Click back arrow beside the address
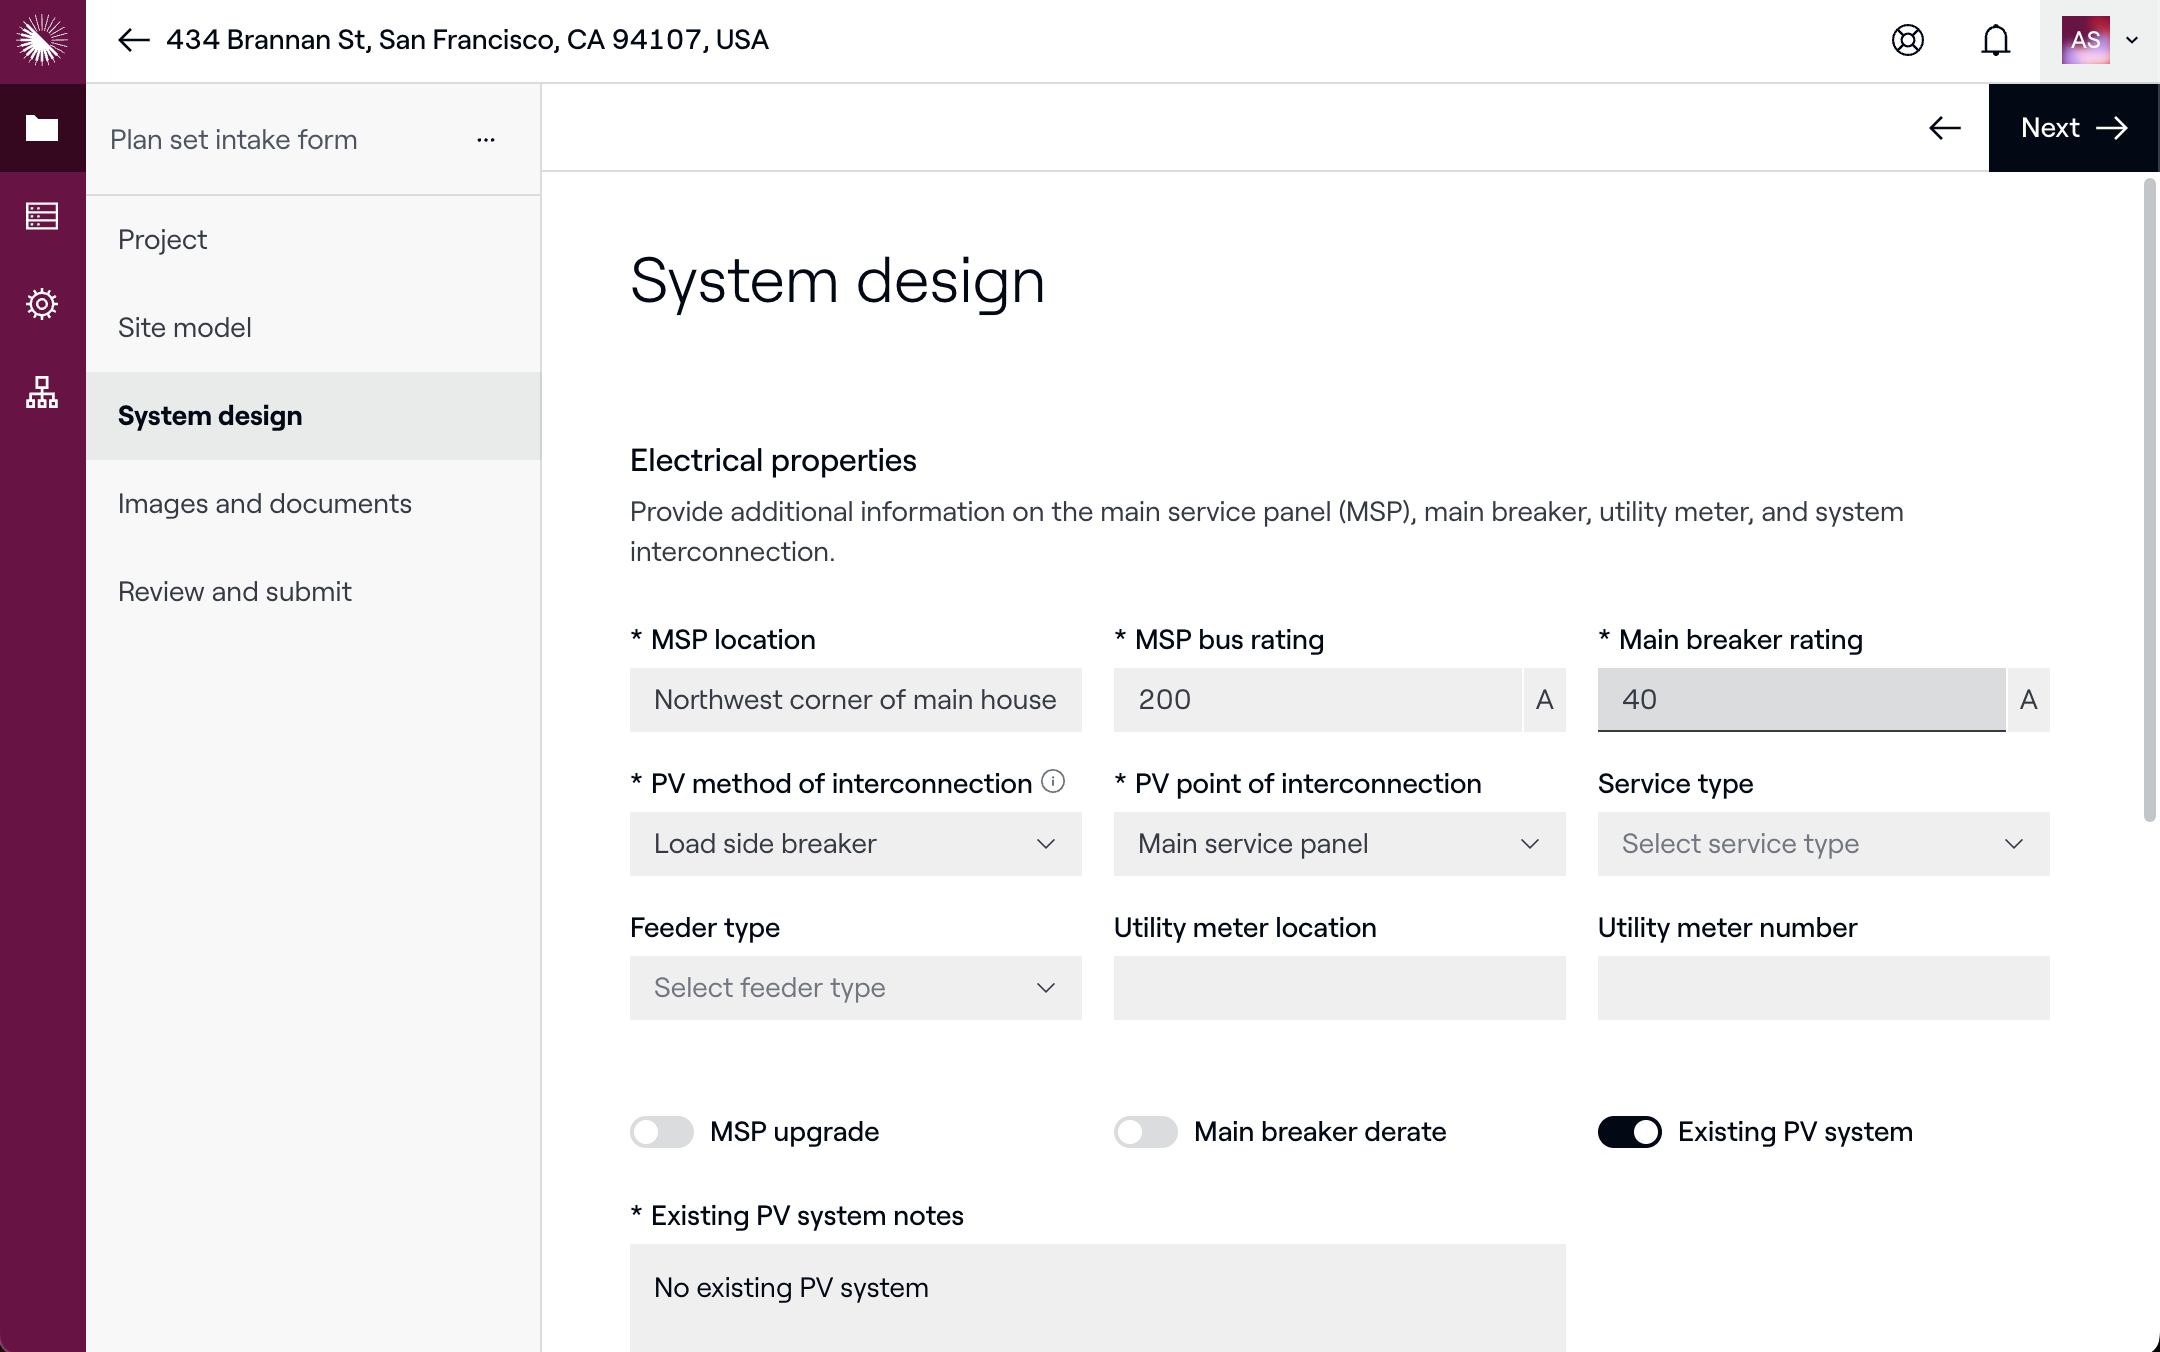 click(x=133, y=40)
